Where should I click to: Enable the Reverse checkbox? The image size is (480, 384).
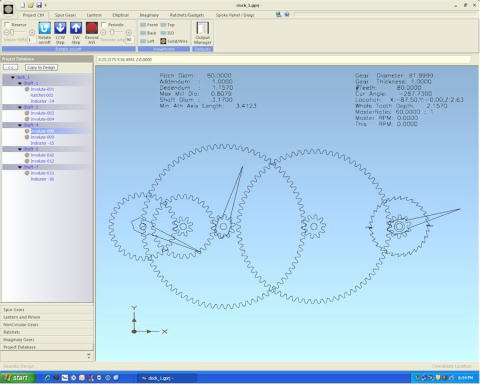[7, 25]
